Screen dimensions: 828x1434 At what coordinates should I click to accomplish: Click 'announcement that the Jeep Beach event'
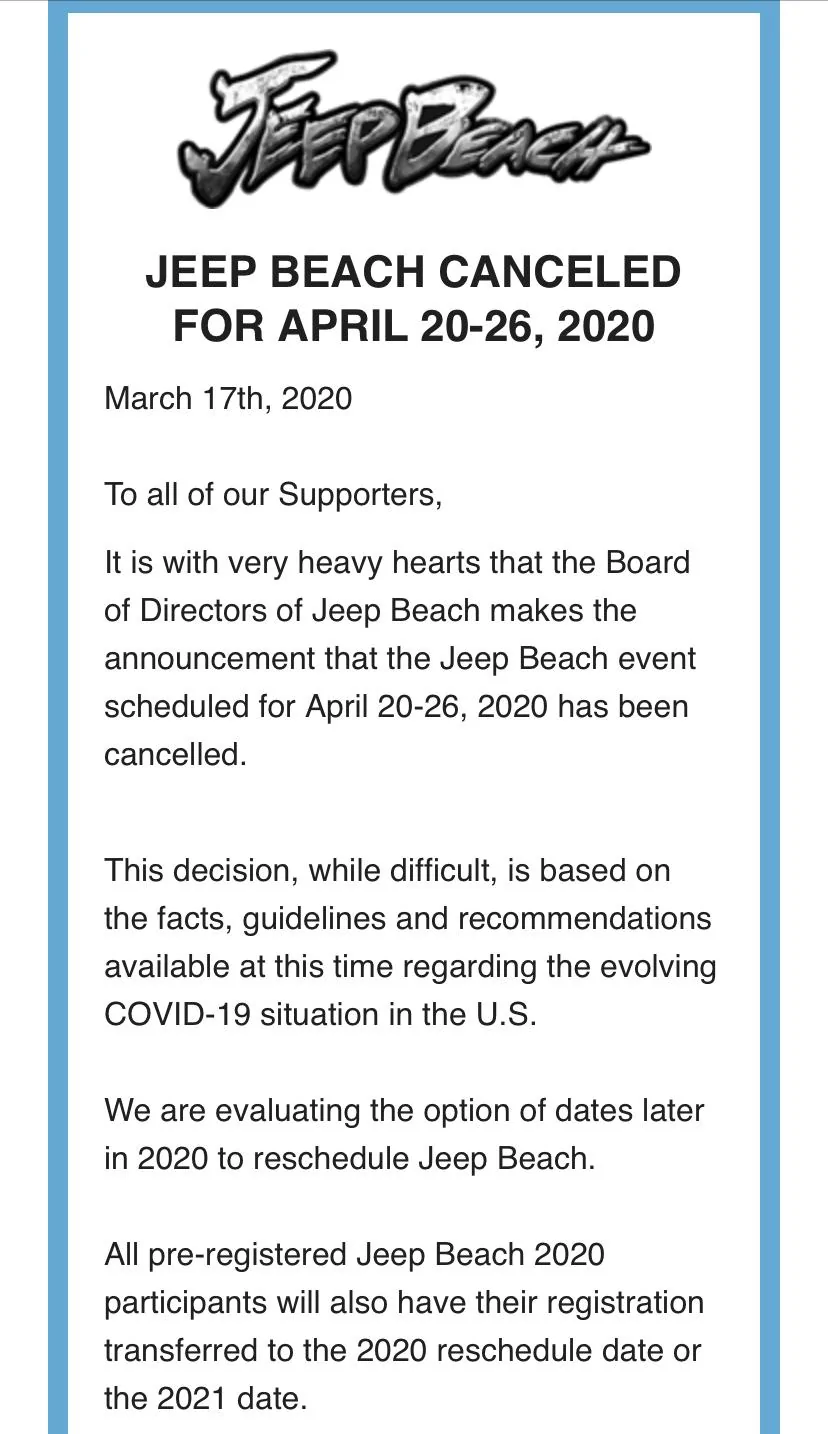(400, 658)
